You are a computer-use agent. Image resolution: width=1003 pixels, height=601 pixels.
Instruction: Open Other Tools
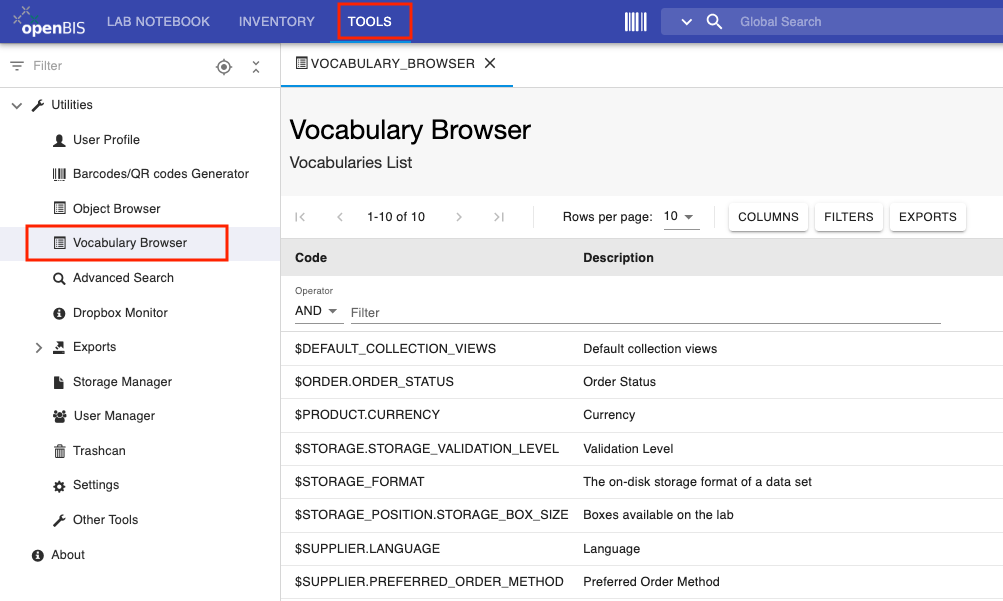(x=106, y=520)
